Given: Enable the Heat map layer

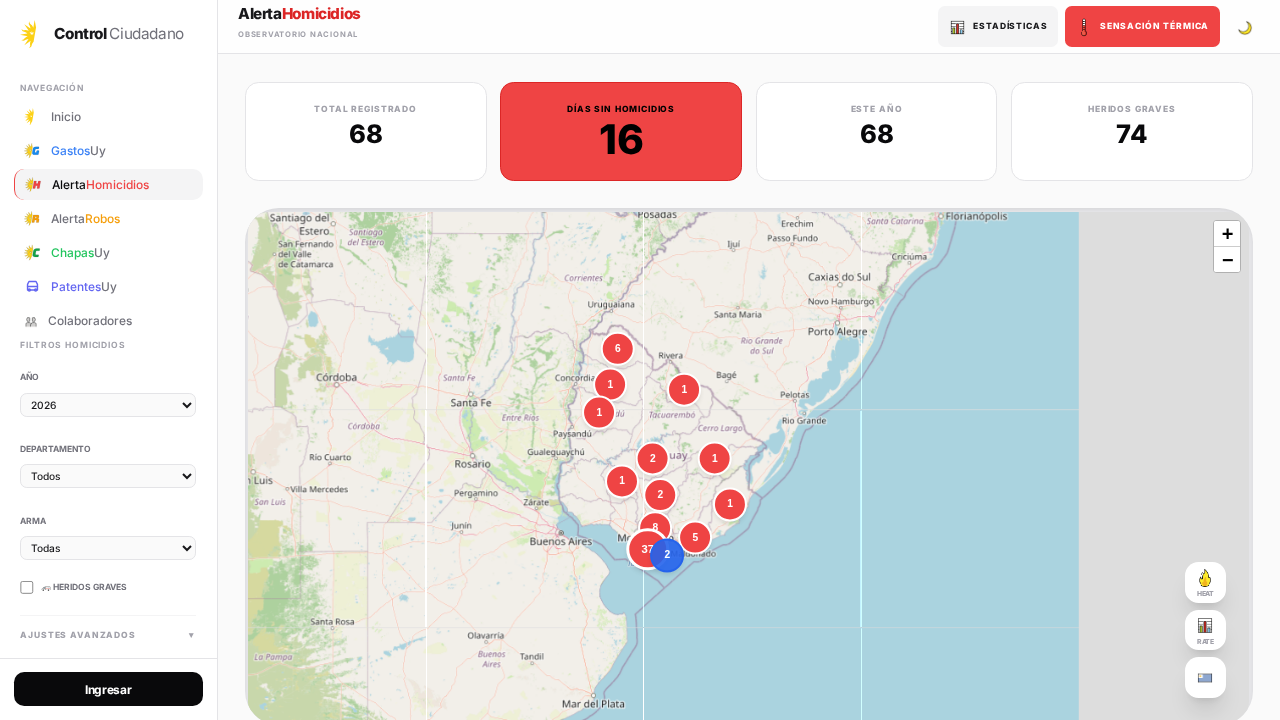Looking at the screenshot, I should point(1205,582).
